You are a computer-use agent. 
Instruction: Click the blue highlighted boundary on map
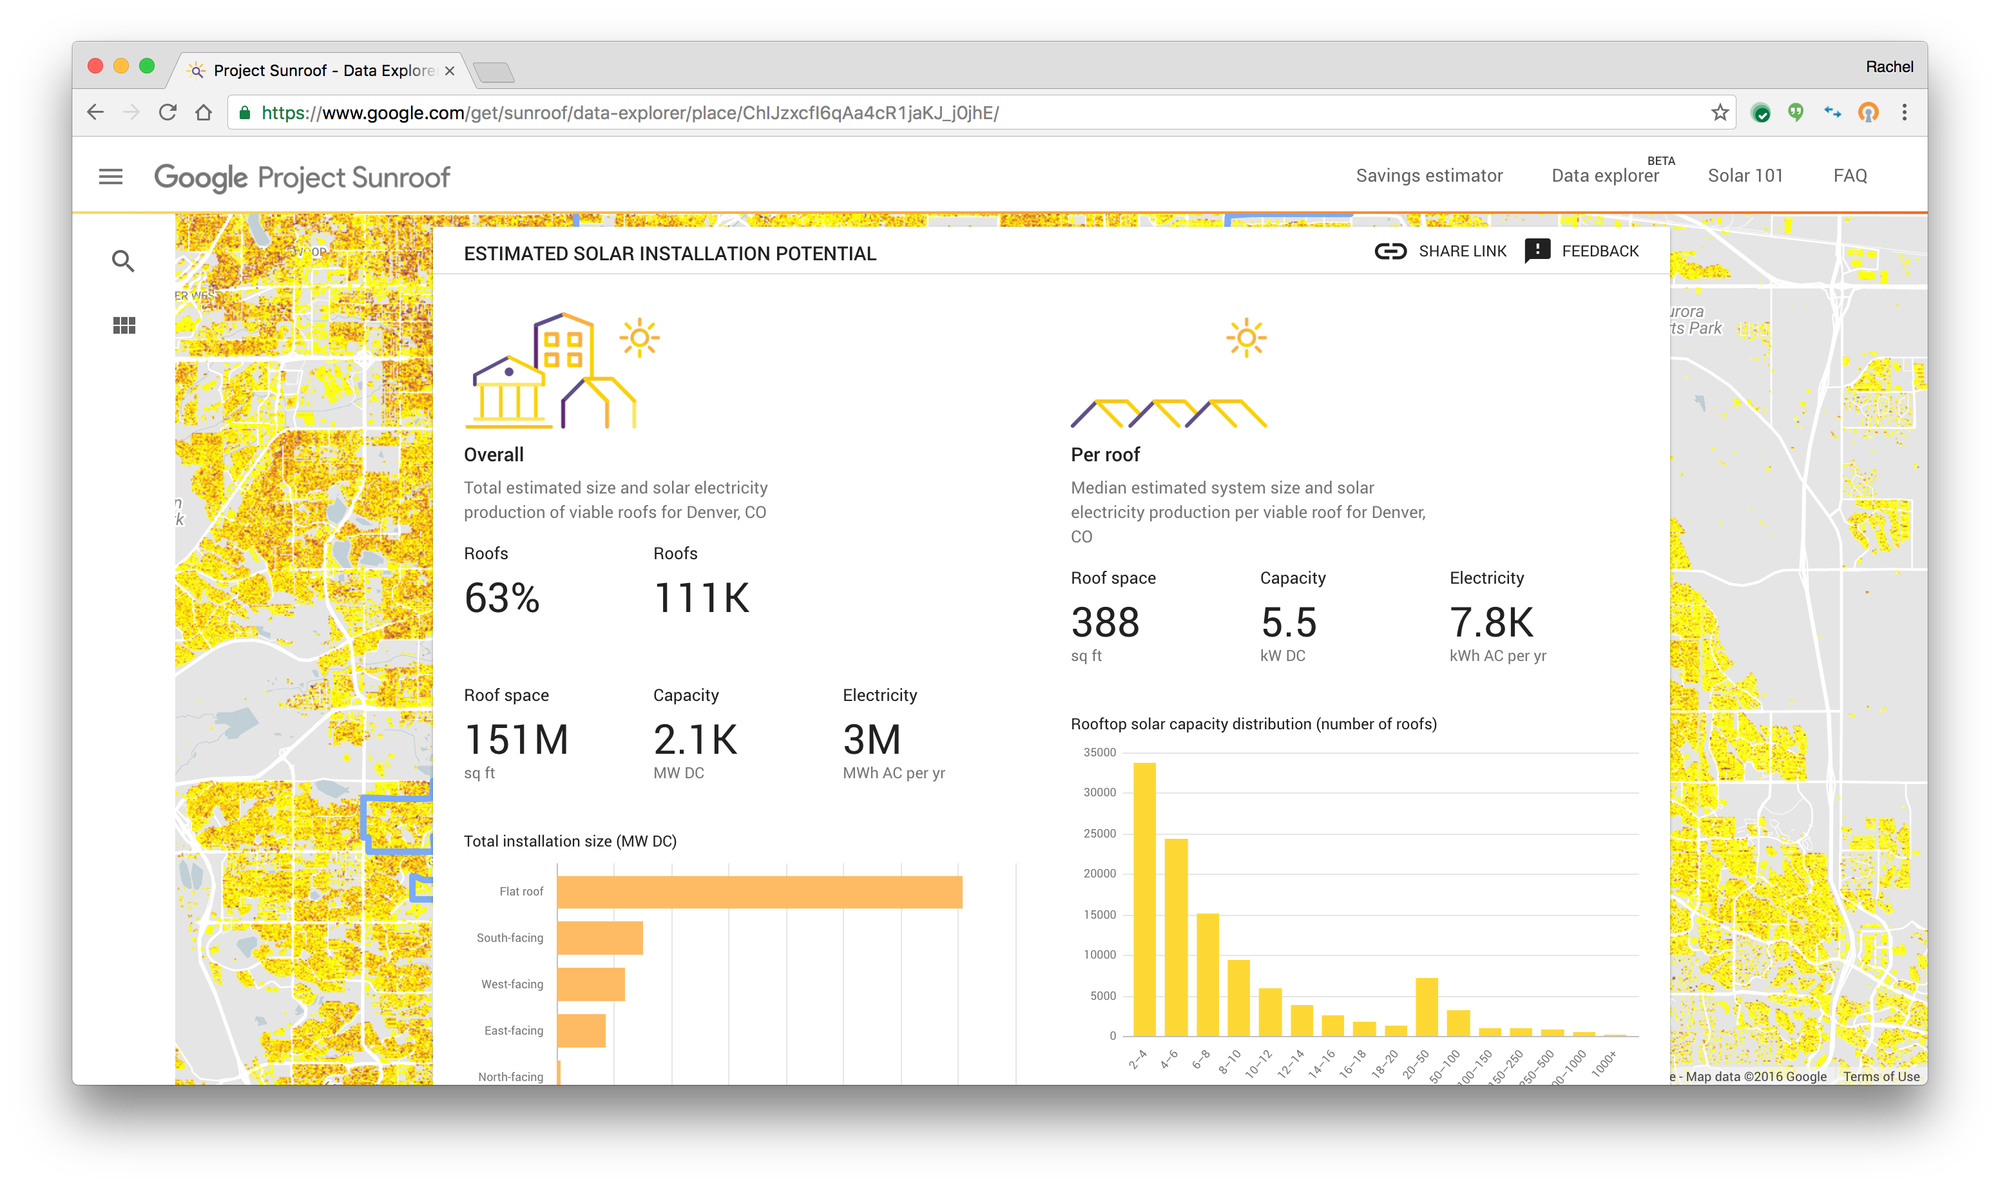coord(397,823)
